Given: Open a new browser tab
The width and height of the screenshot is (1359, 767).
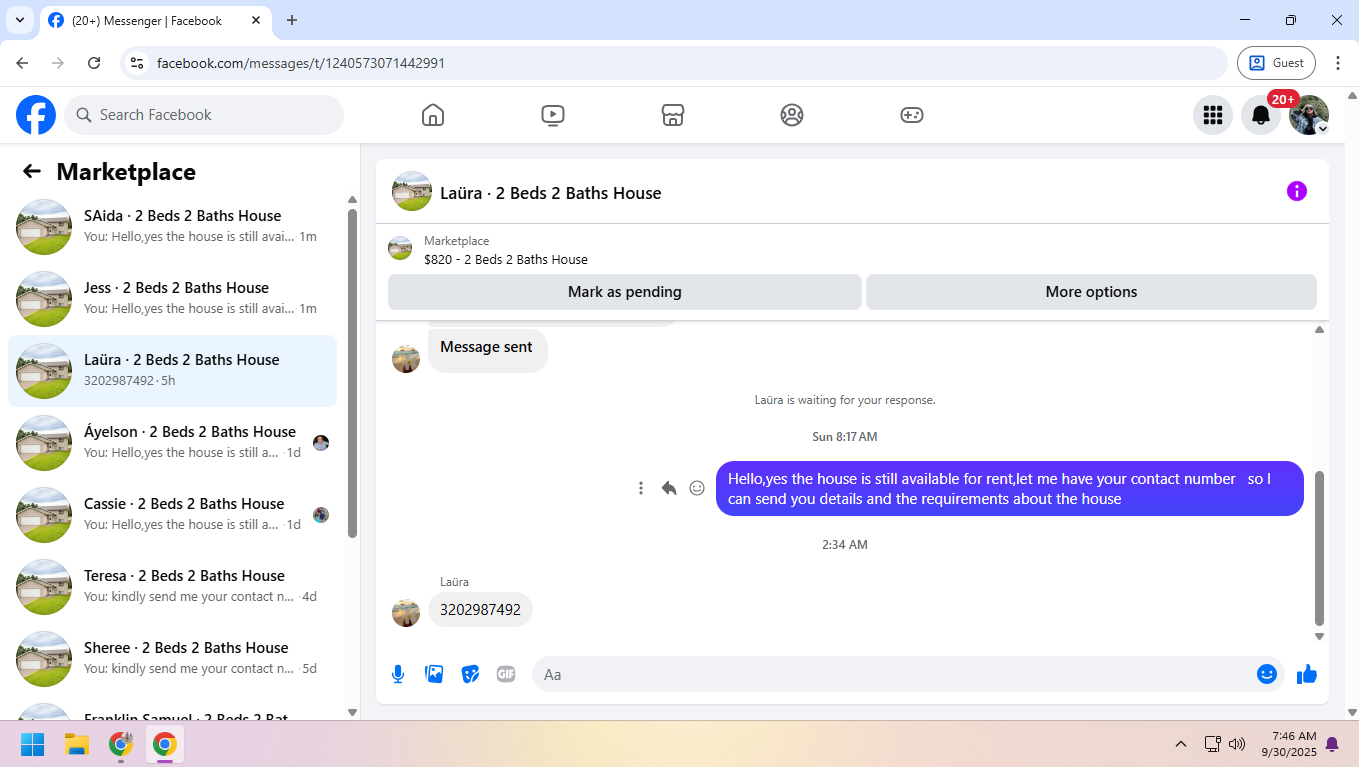Looking at the screenshot, I should (292, 20).
